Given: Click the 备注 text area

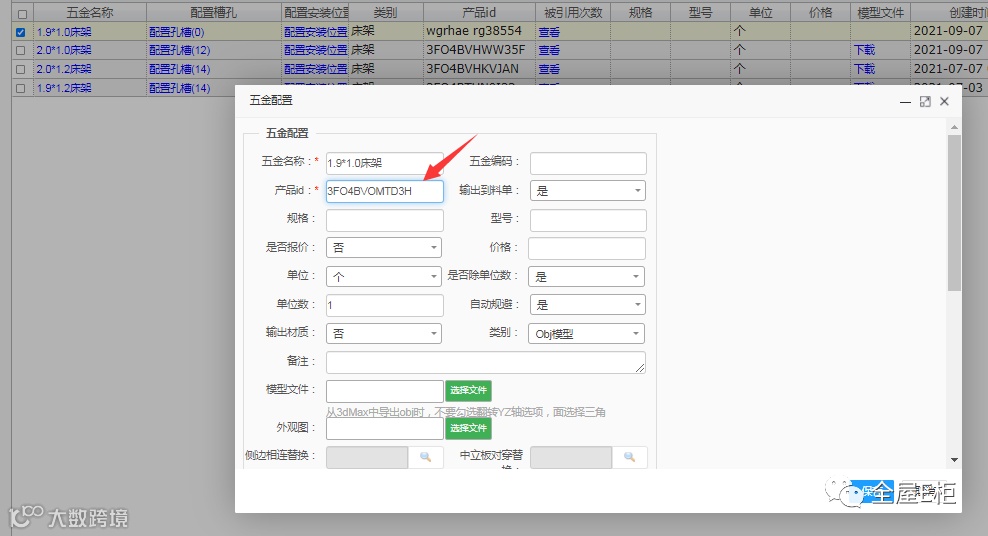Looking at the screenshot, I should (x=486, y=362).
